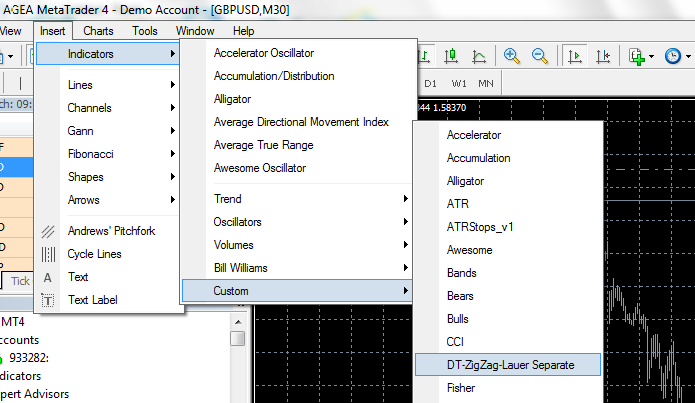The width and height of the screenshot is (695, 403).
Task: Click the Indicators list plus icon
Action: click(637, 57)
